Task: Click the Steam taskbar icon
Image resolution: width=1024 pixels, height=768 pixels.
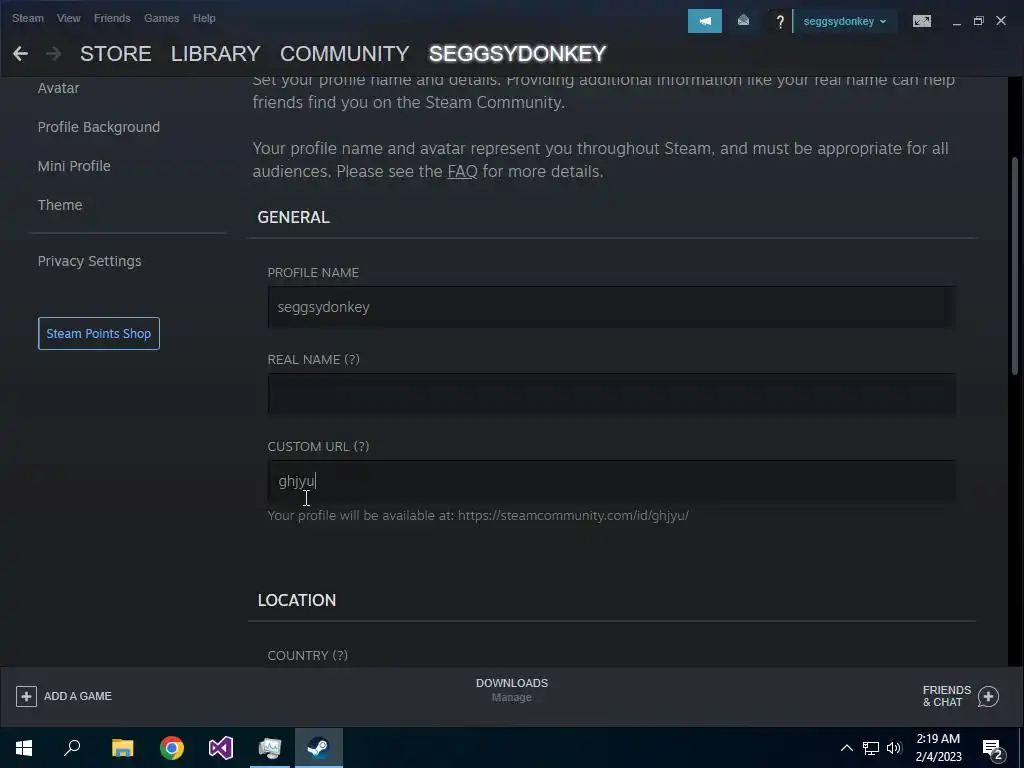Action: (x=319, y=748)
